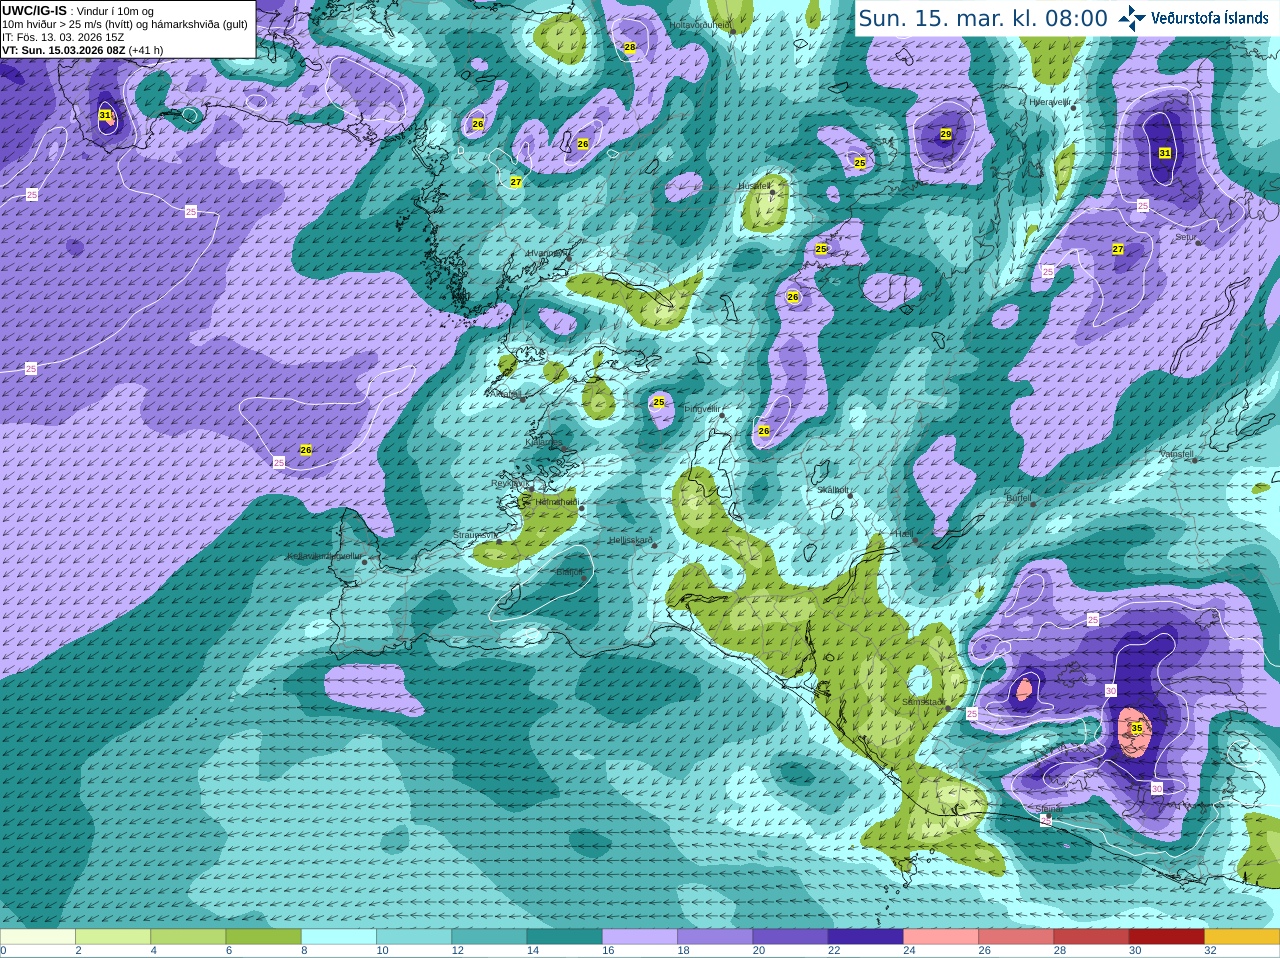Click the Sámsstaðir station label
Viewport: 1280px width, 958px height.
(x=923, y=702)
